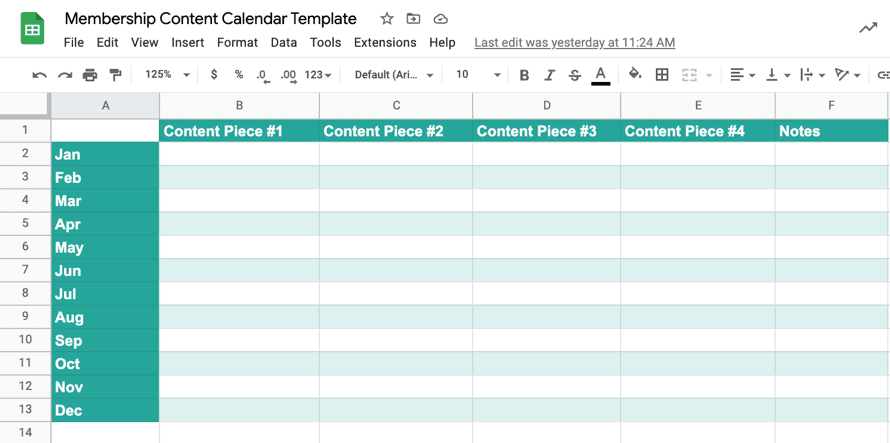Print the spreadsheet with the printer icon

click(90, 75)
